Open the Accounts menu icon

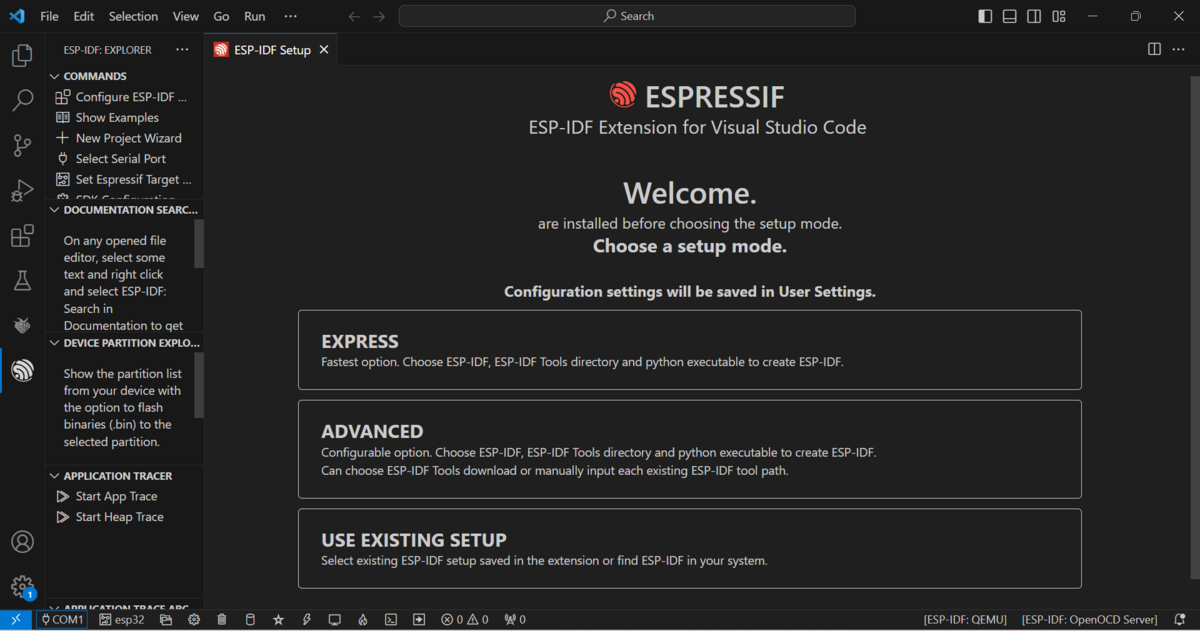pos(22,542)
